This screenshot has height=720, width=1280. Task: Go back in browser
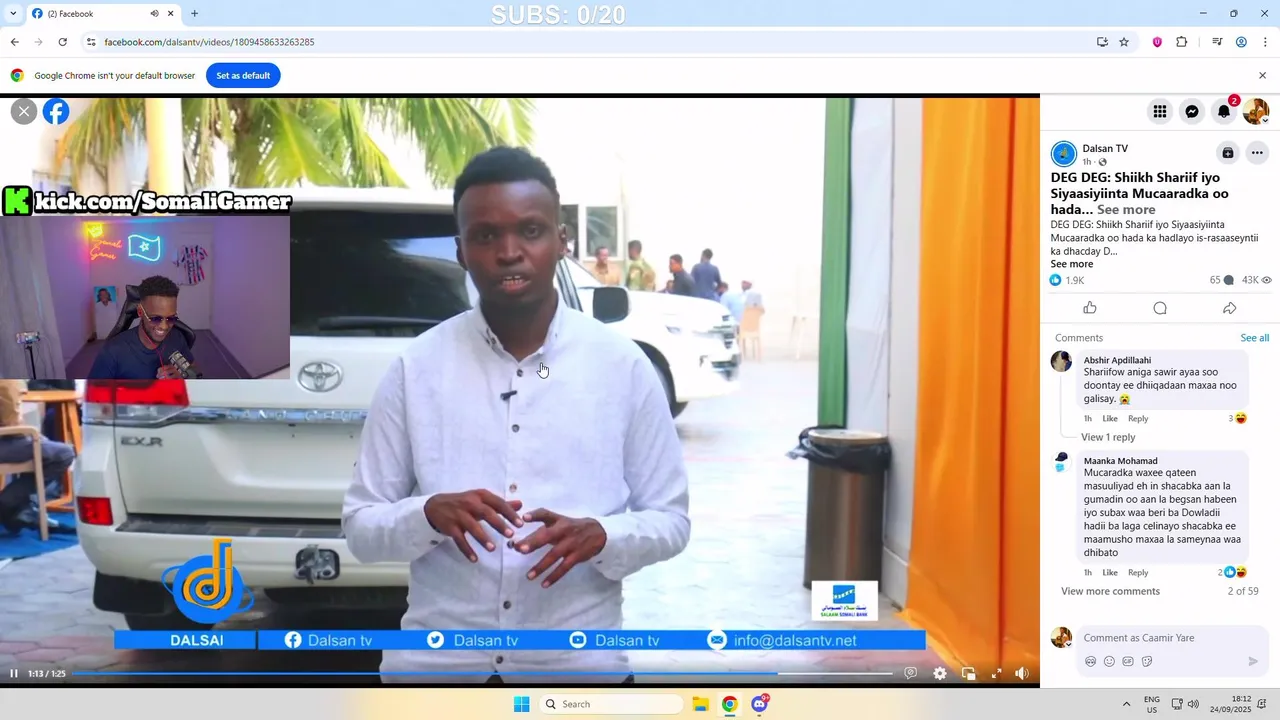point(14,42)
